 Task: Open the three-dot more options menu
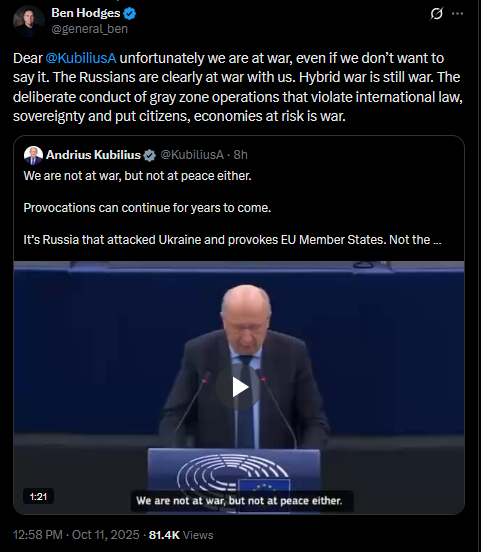pos(457,14)
